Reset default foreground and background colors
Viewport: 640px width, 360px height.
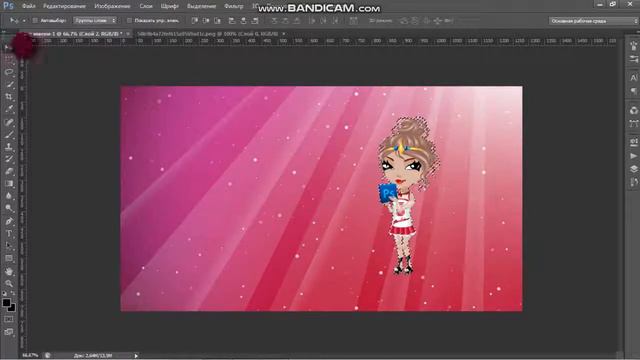[4, 293]
